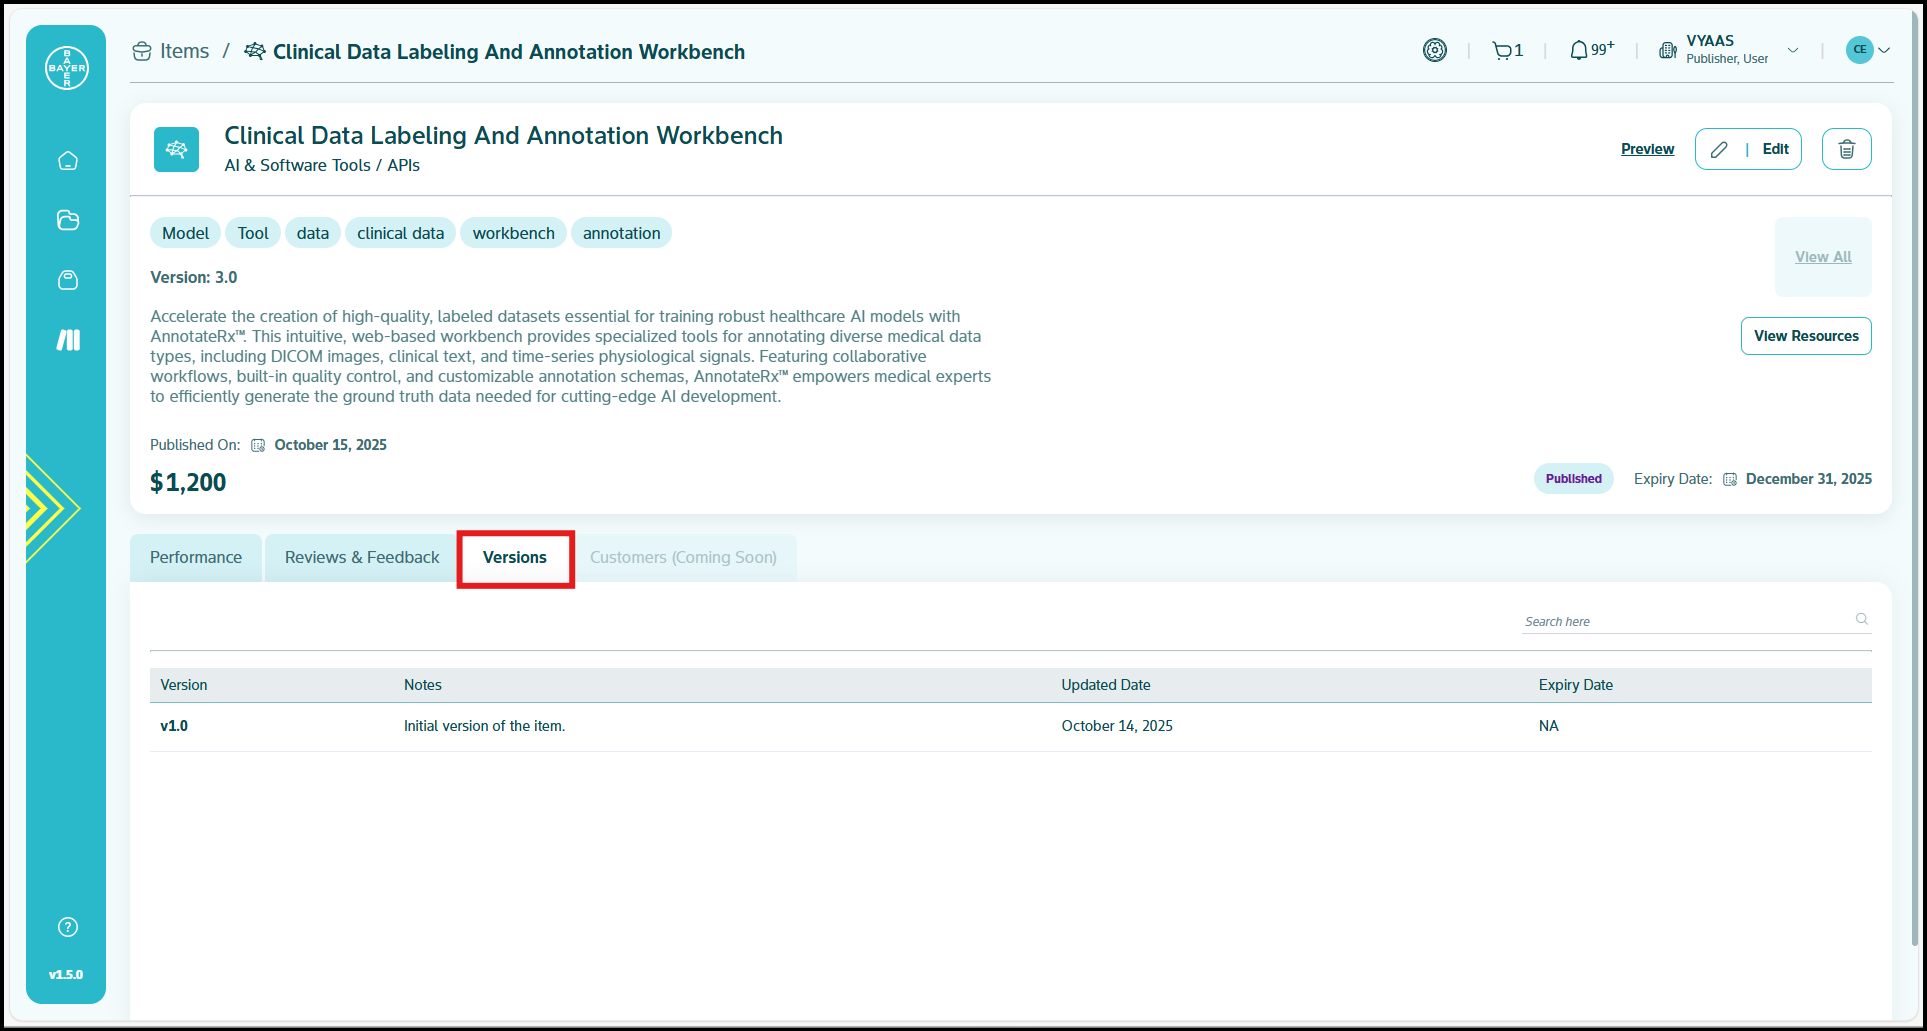Viewport: 1927px width, 1031px height.
Task: Open the Home icon in sidebar
Action: click(x=68, y=161)
